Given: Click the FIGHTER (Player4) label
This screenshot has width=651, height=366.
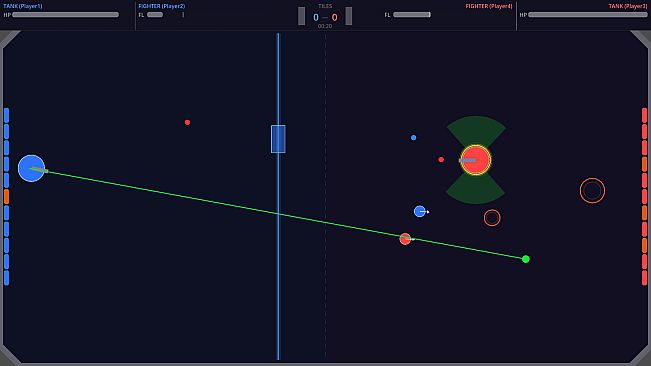Looking at the screenshot, I should tap(489, 6).
